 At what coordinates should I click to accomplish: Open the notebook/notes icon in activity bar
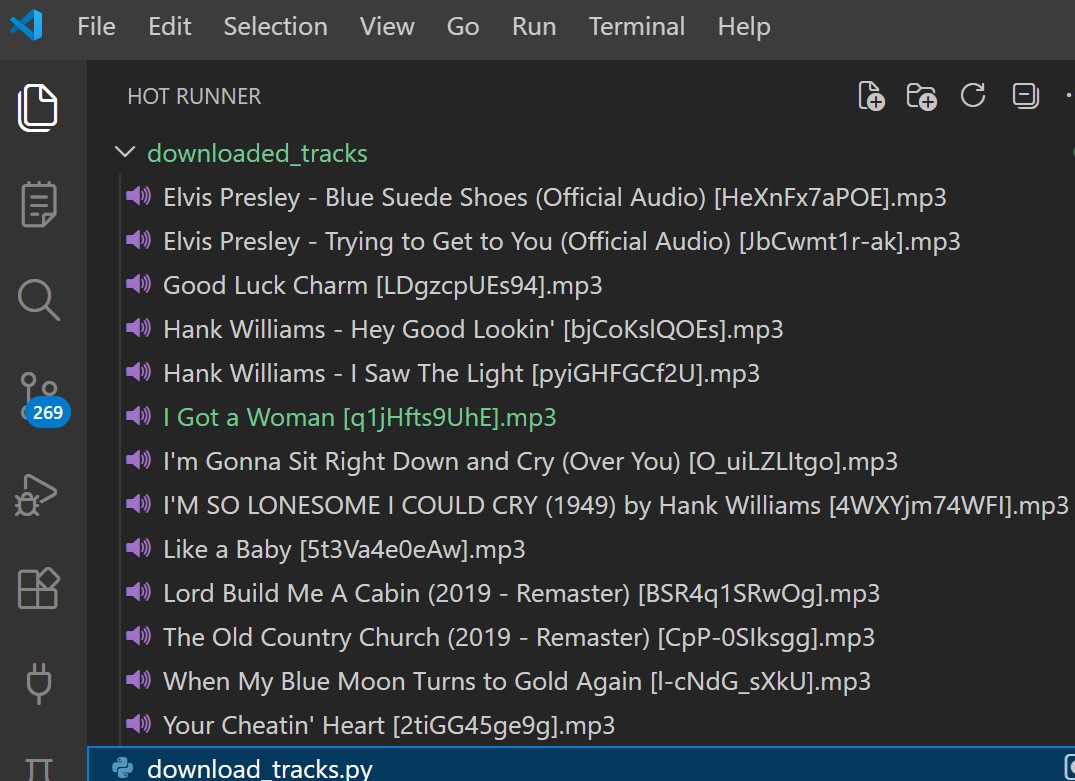tap(38, 204)
